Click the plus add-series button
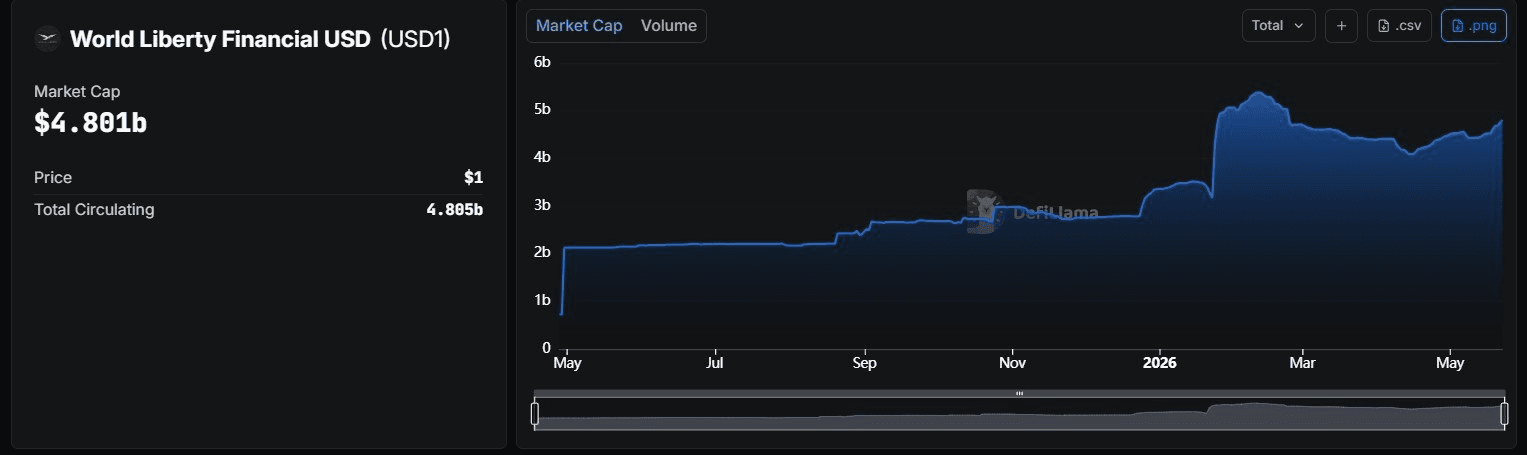This screenshot has height=455, width=1527. (x=1341, y=26)
